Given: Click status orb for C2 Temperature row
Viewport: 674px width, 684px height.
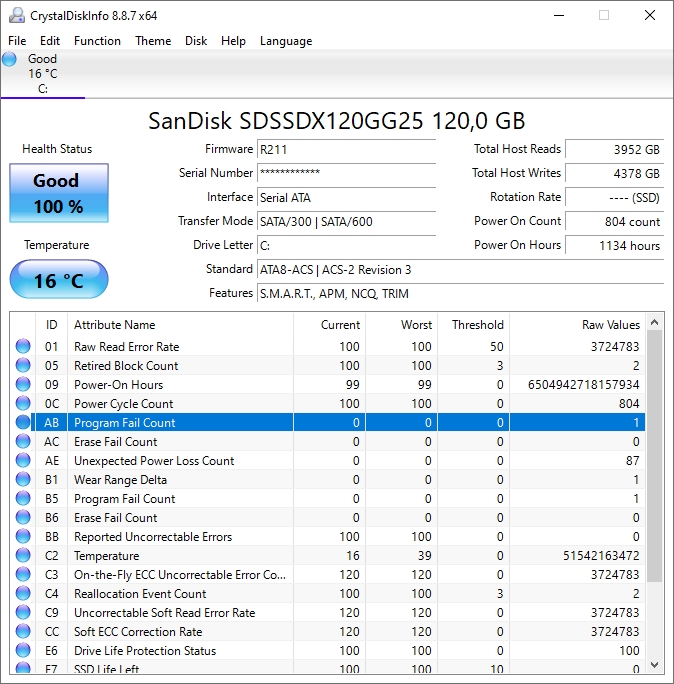Looking at the screenshot, I should (23, 555).
